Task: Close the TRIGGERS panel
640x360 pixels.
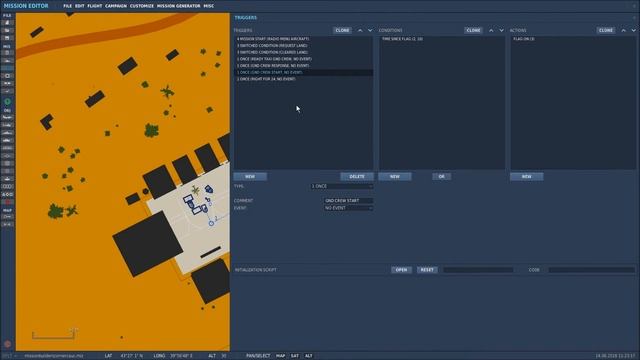Action: 634,18
